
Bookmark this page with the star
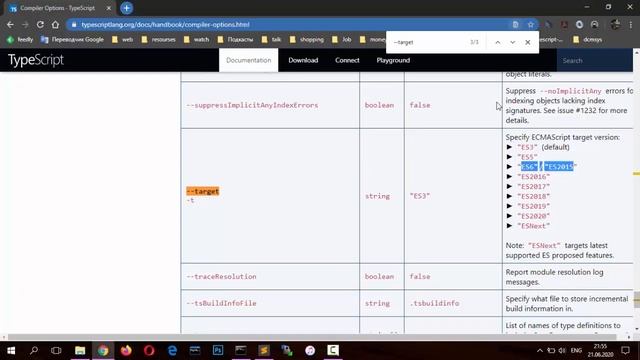531,24
